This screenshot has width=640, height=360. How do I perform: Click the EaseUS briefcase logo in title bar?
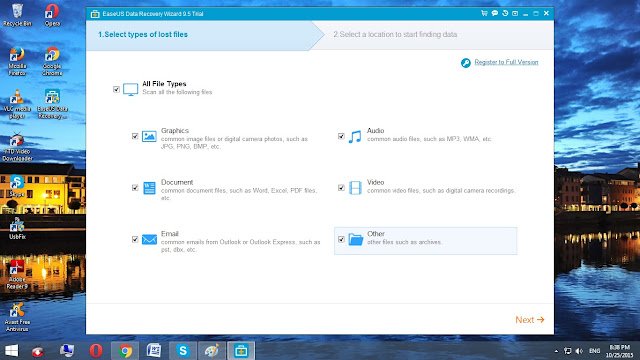coord(95,14)
